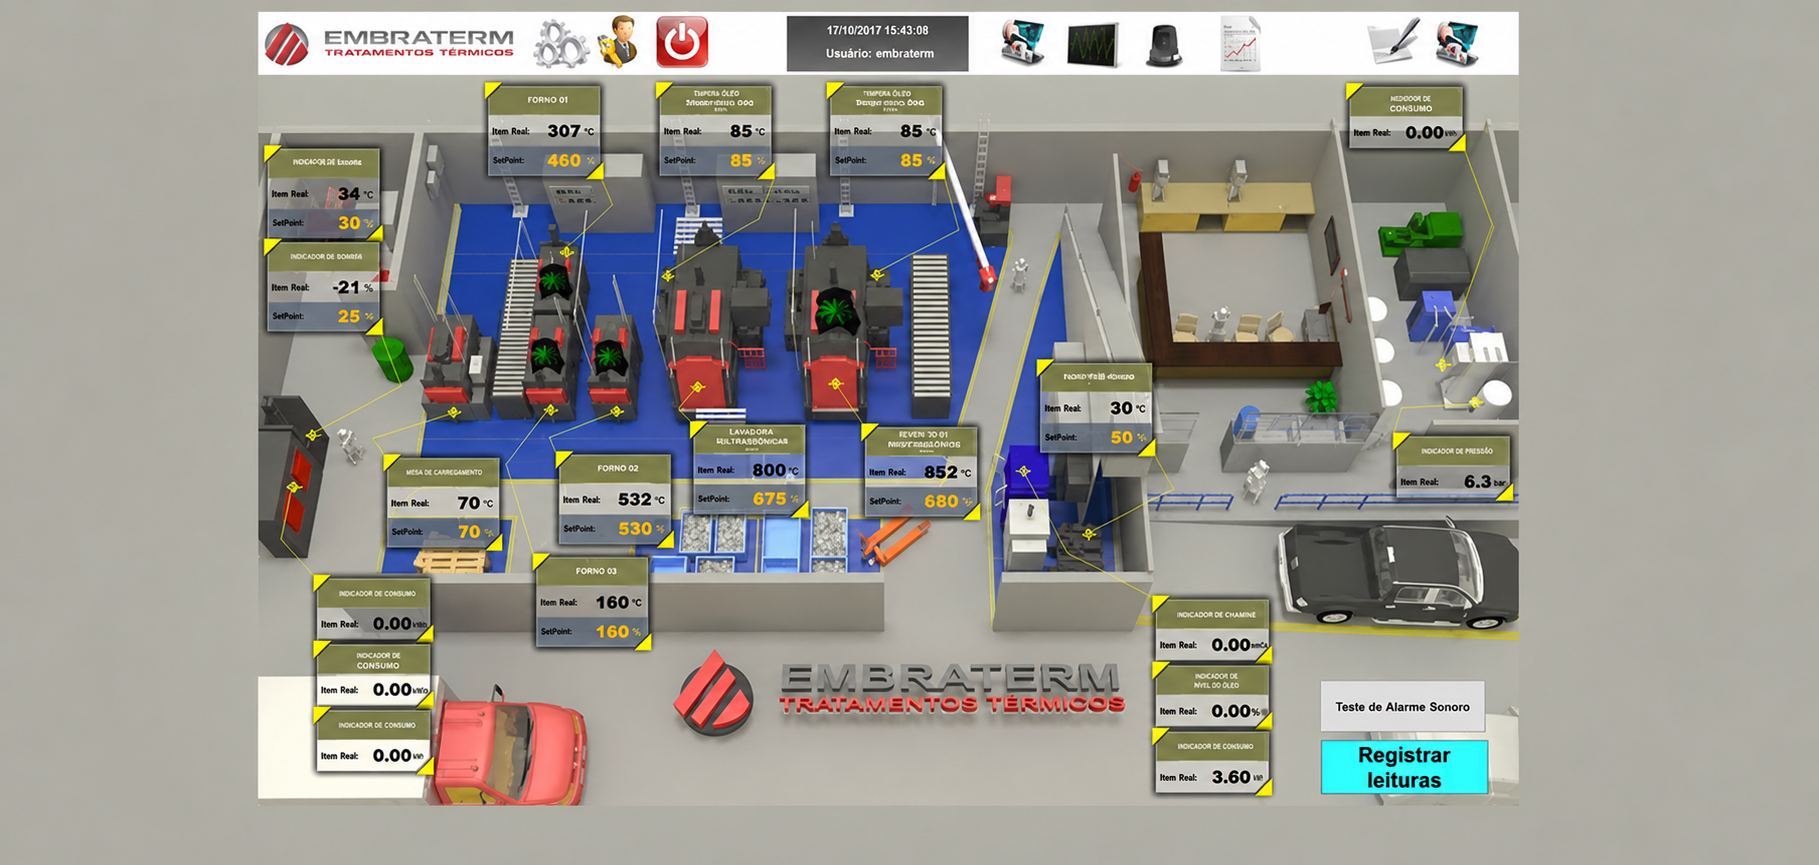Open the report document with chart icon
This screenshot has width=1819, height=865.
(1240, 44)
